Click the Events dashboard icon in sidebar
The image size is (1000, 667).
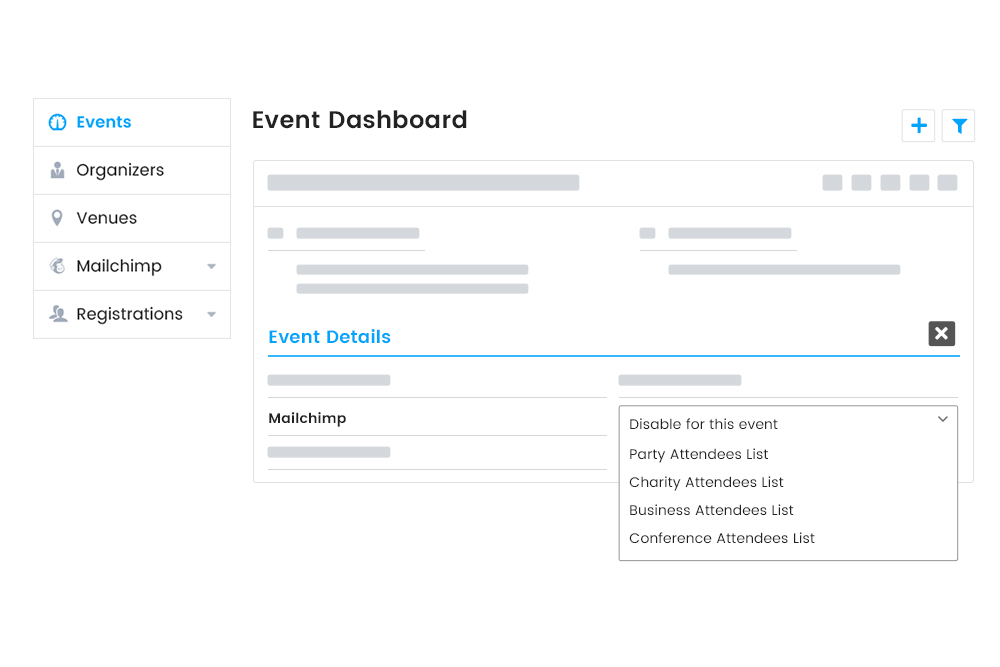[x=57, y=123]
